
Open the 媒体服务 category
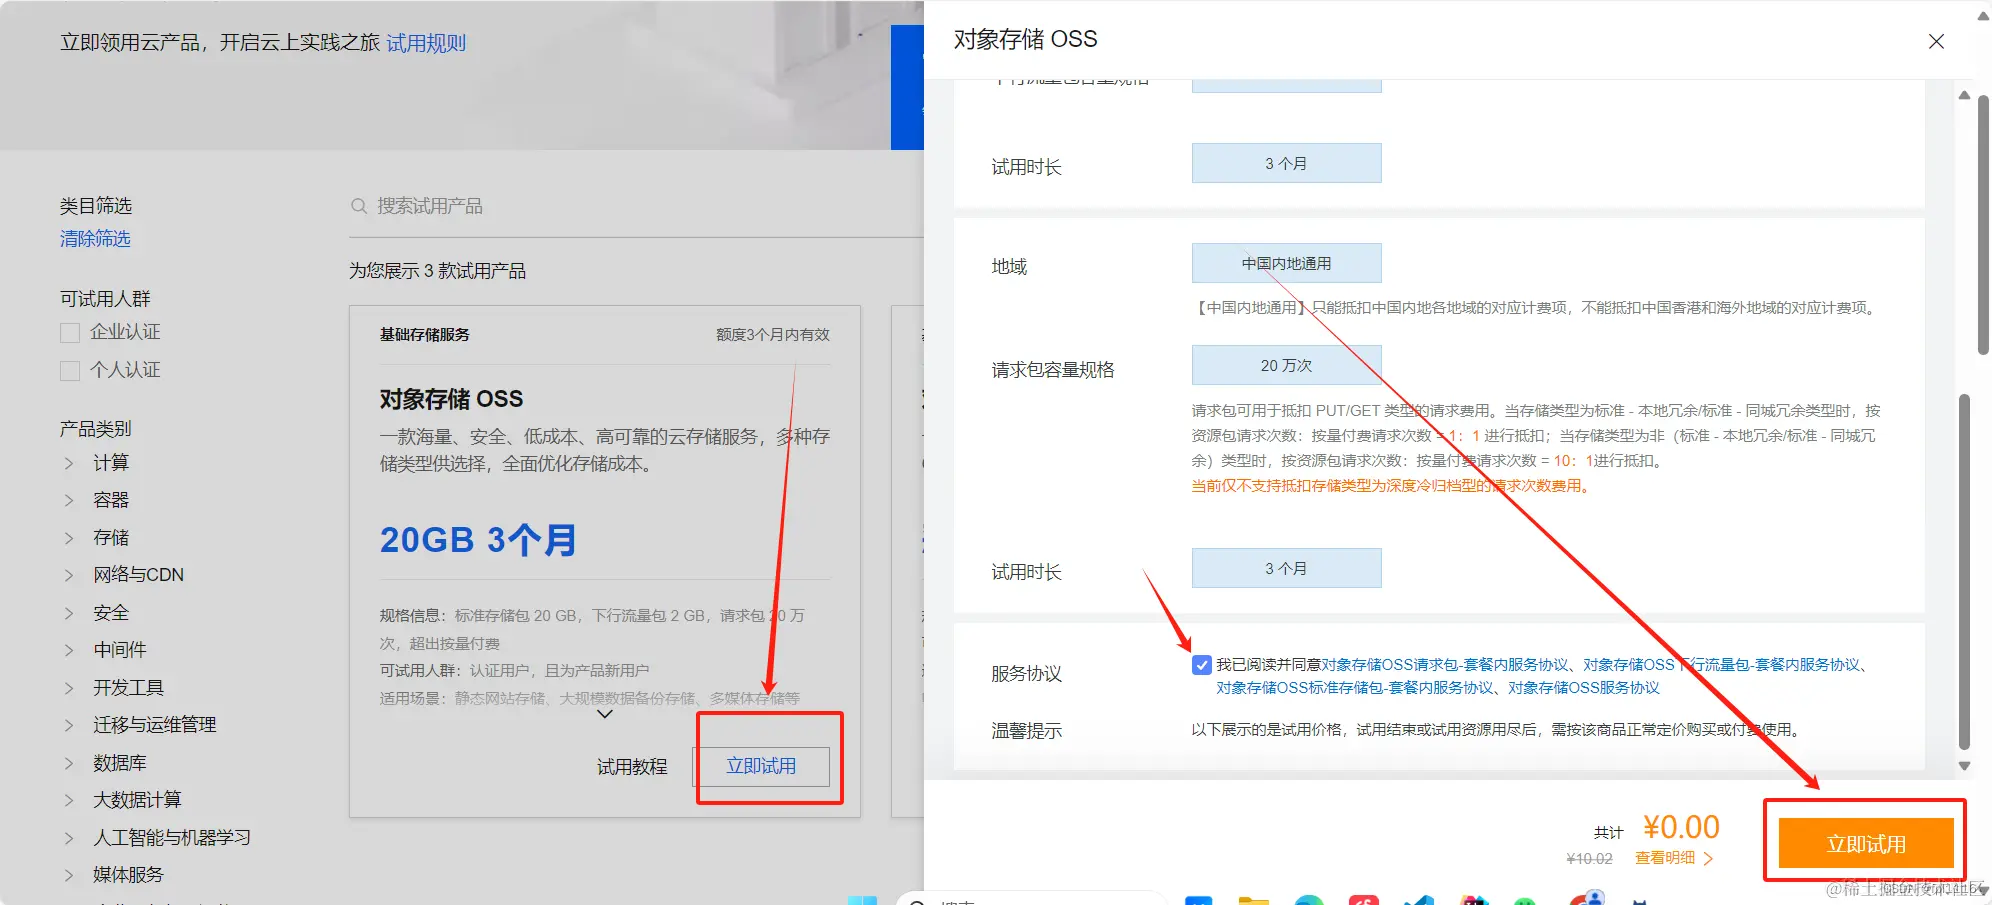click(x=128, y=875)
